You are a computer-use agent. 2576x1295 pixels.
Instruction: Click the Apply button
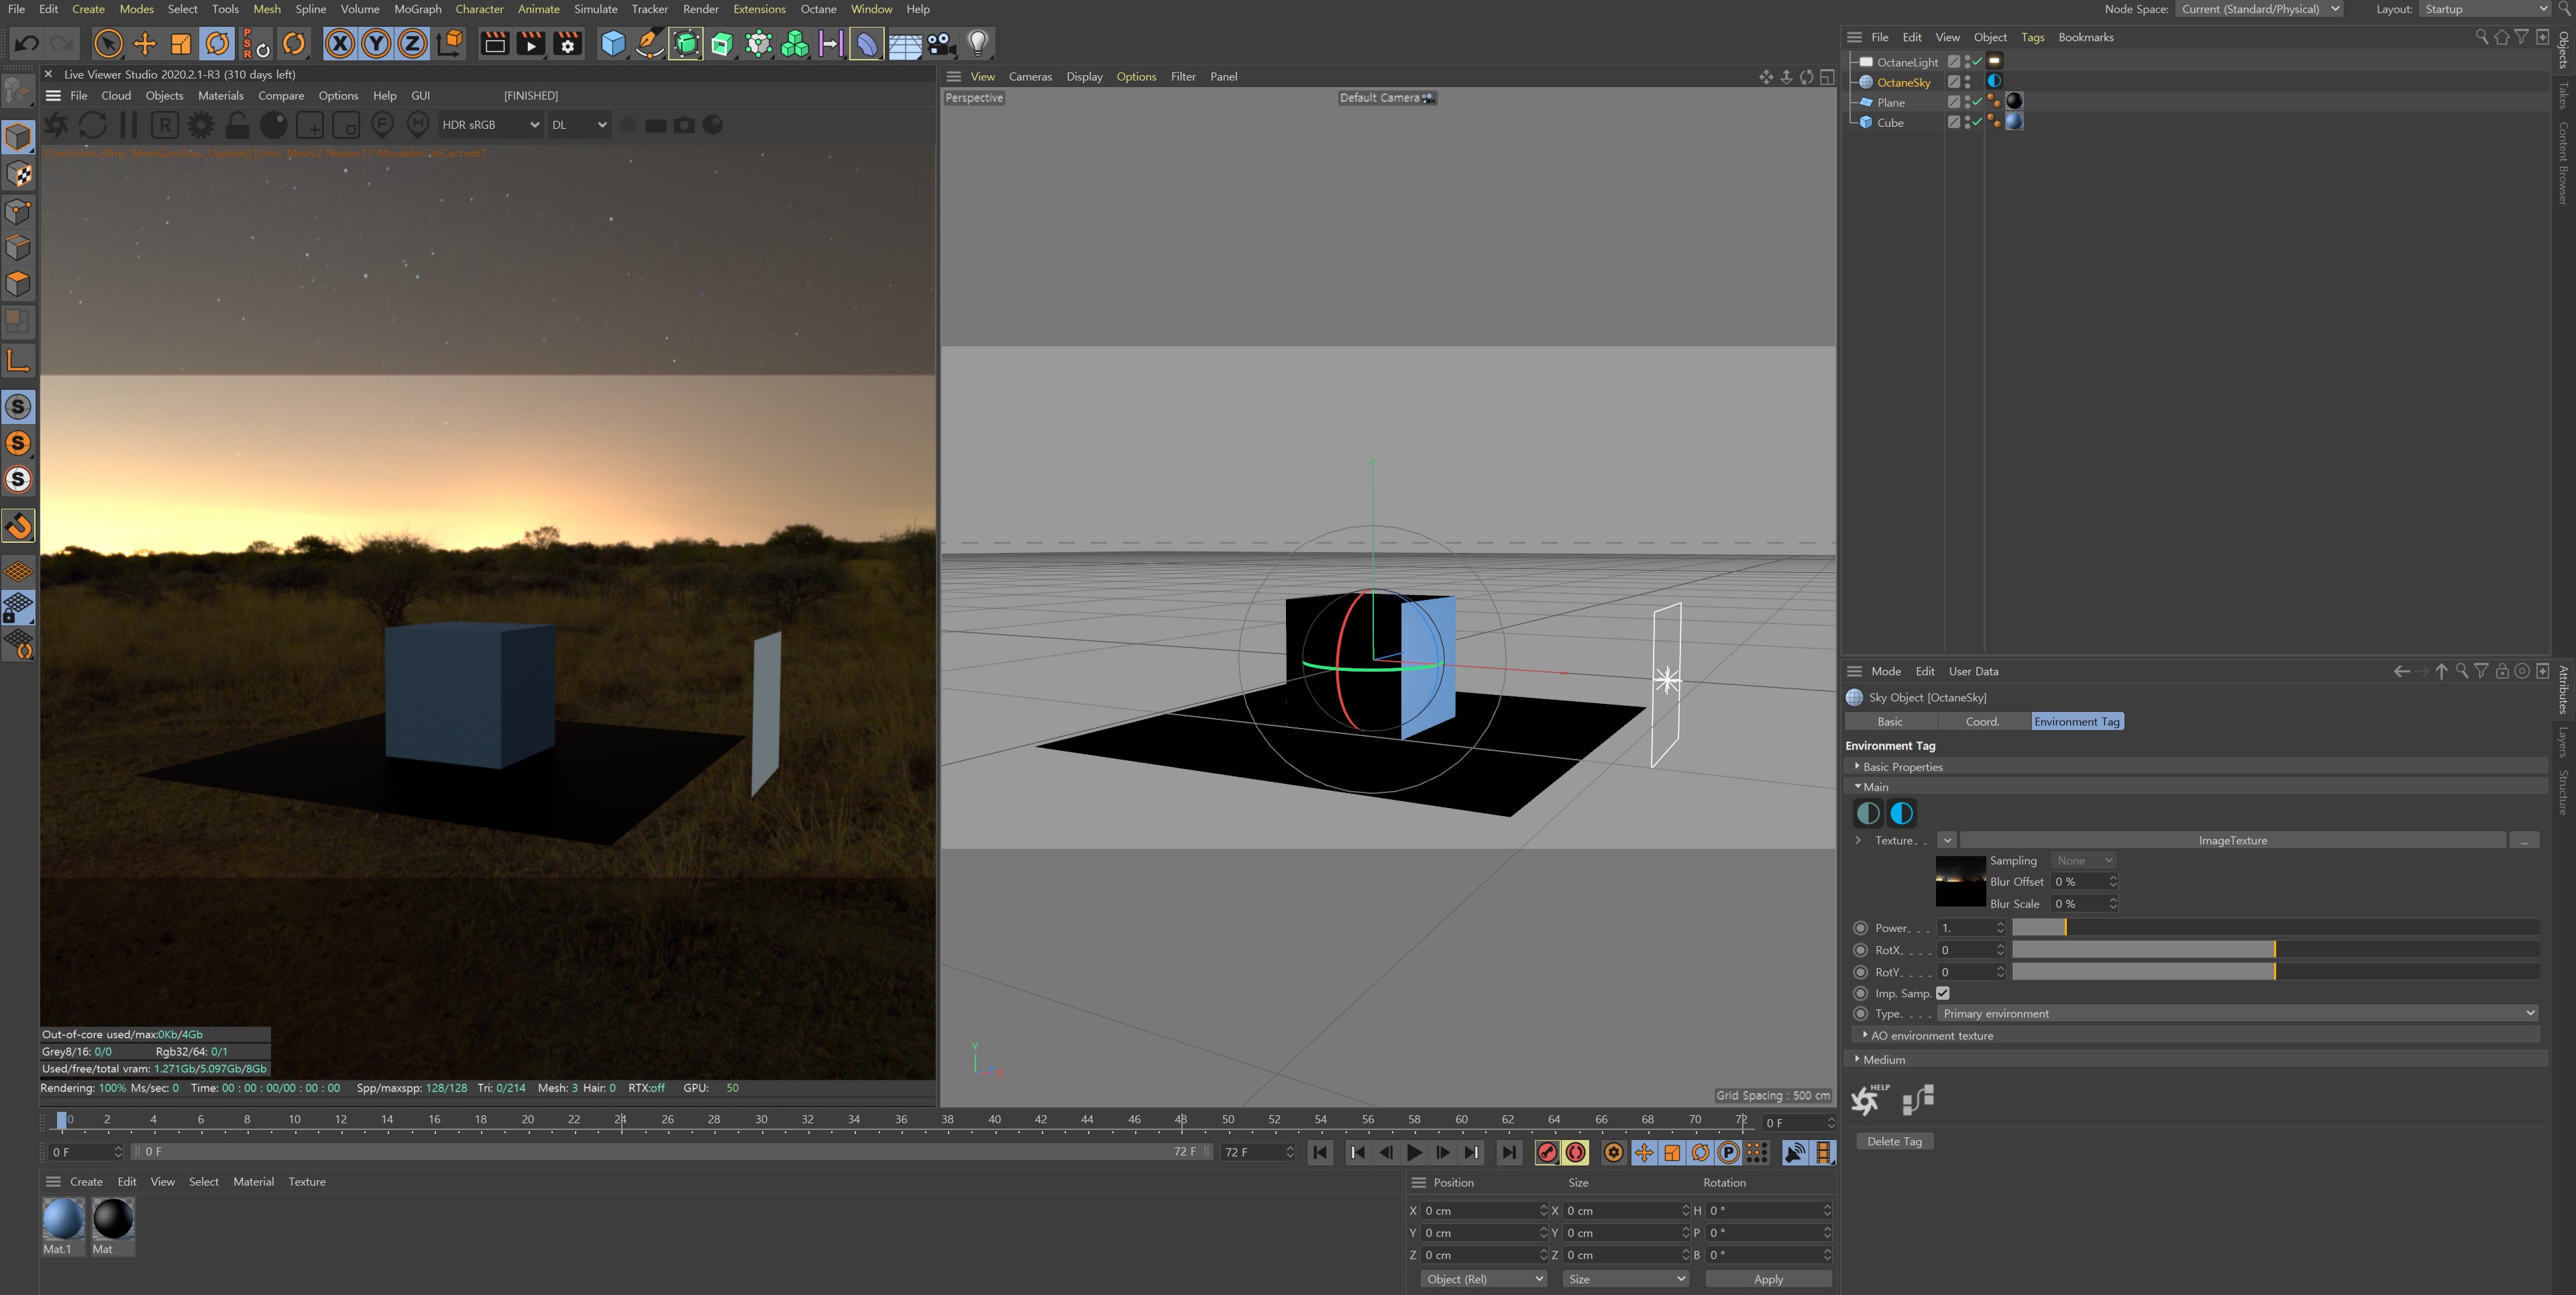click(x=1768, y=1279)
